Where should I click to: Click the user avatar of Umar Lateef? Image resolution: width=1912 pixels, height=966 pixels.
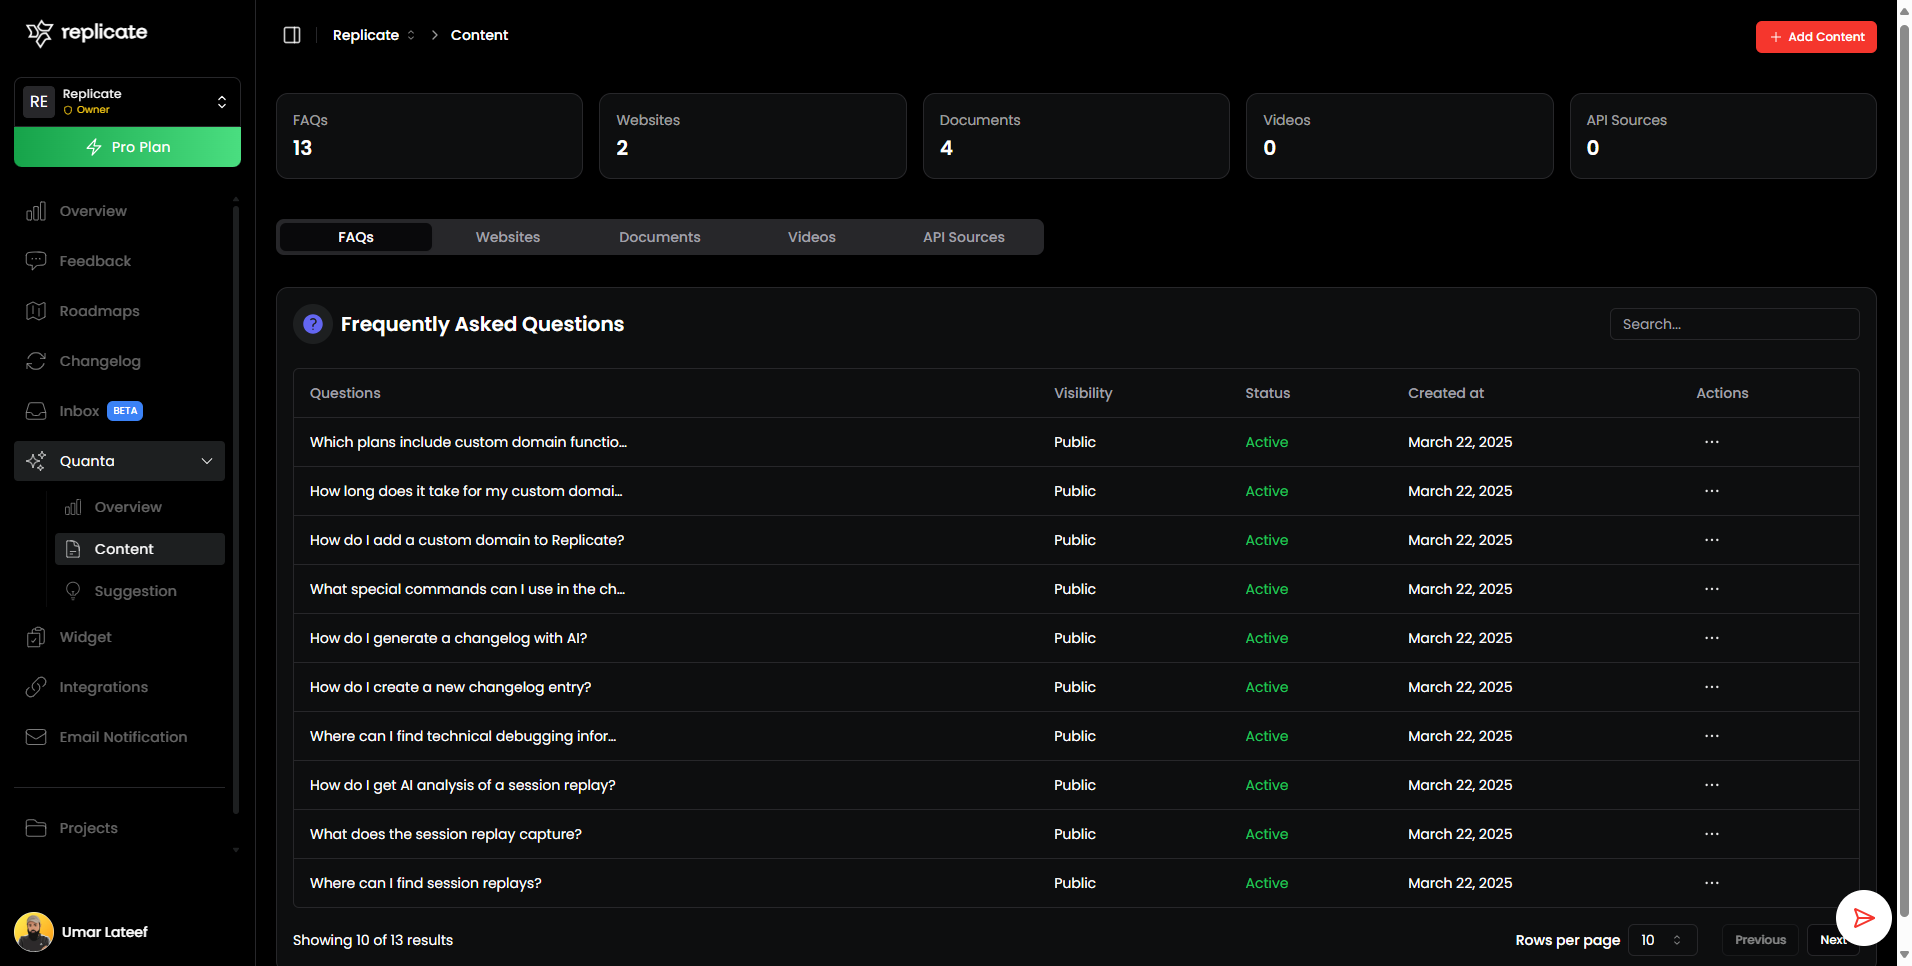34,932
